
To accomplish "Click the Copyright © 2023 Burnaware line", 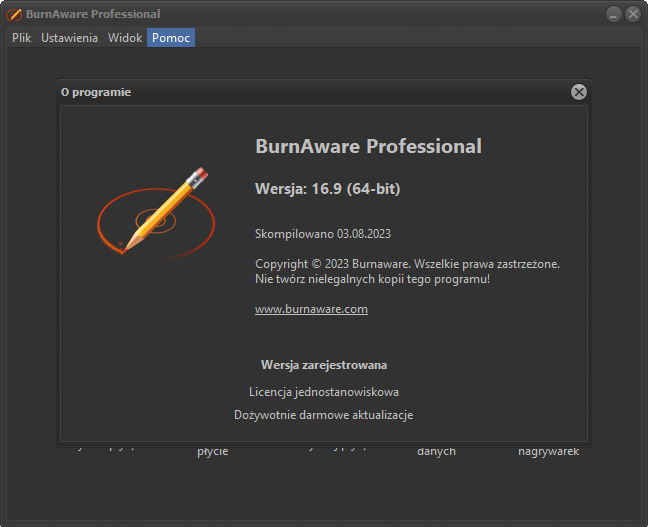I will tap(407, 264).
